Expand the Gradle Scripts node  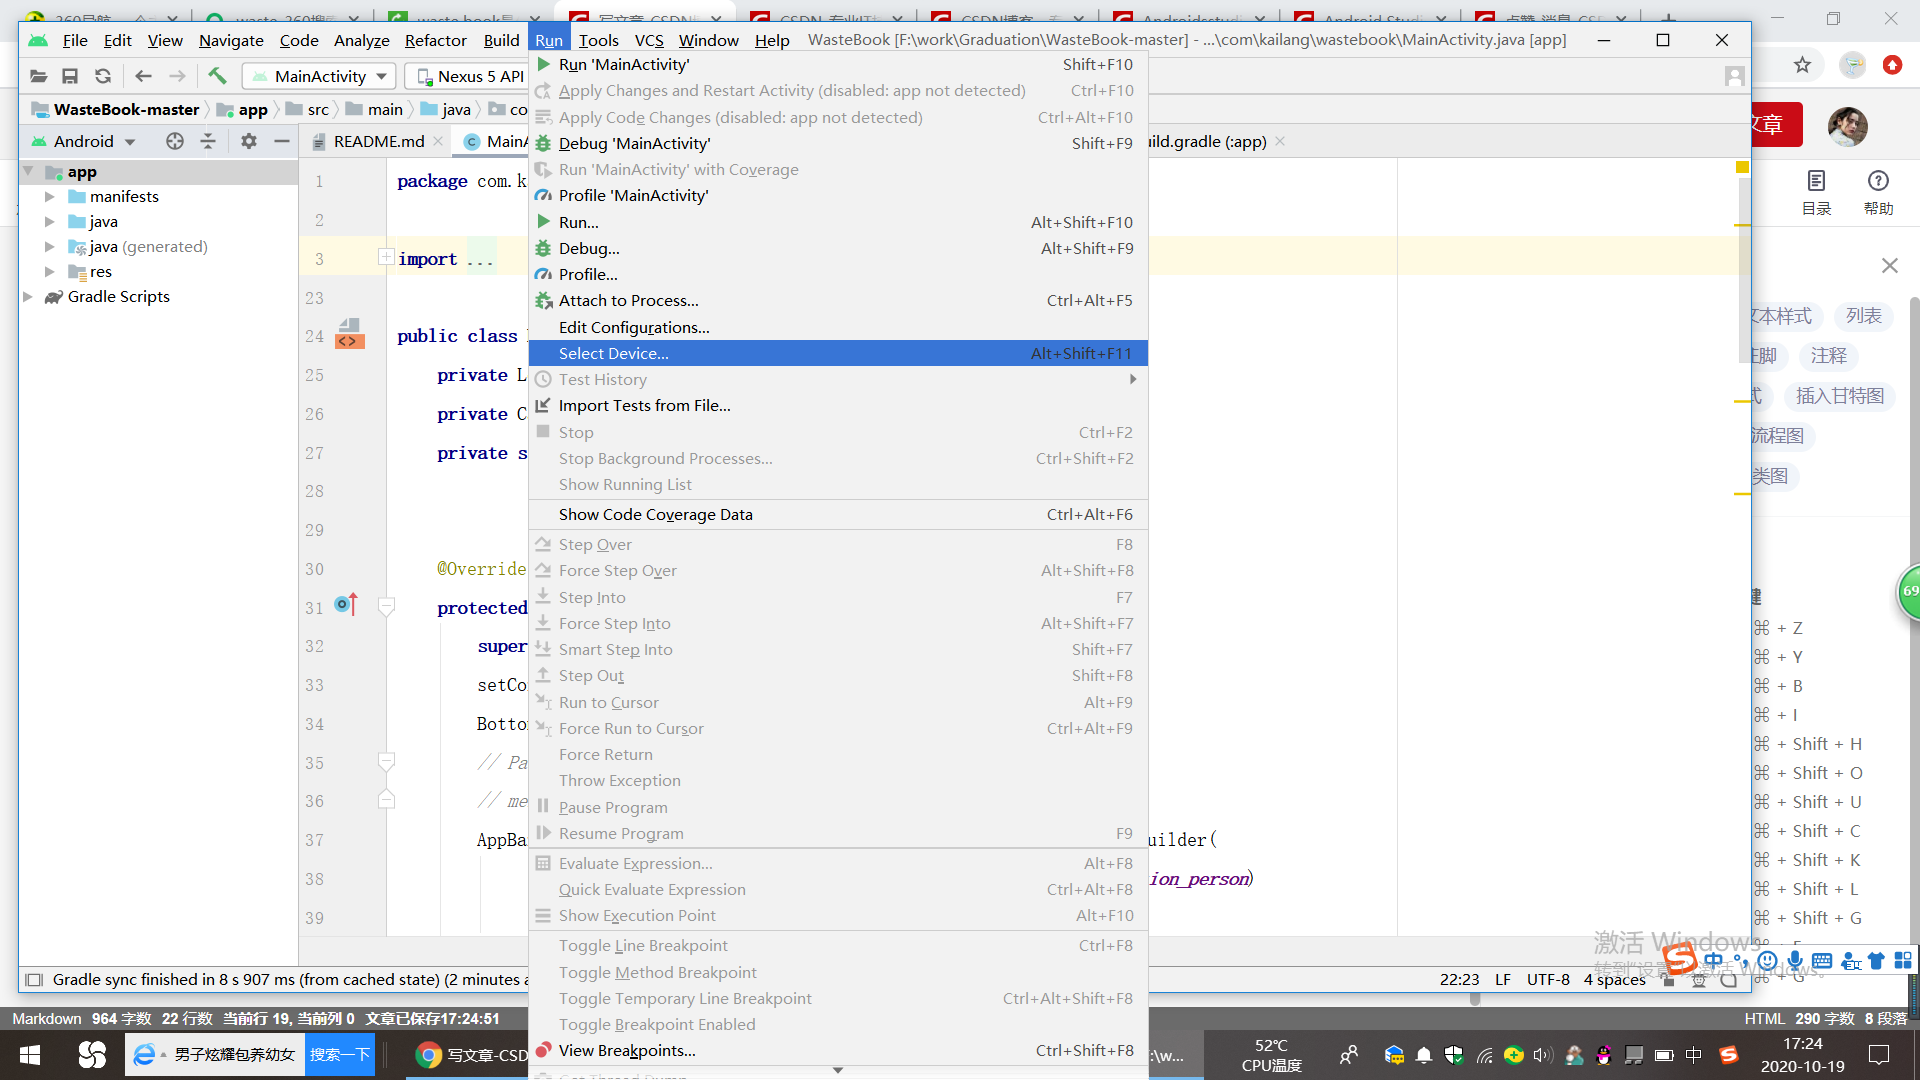point(27,296)
